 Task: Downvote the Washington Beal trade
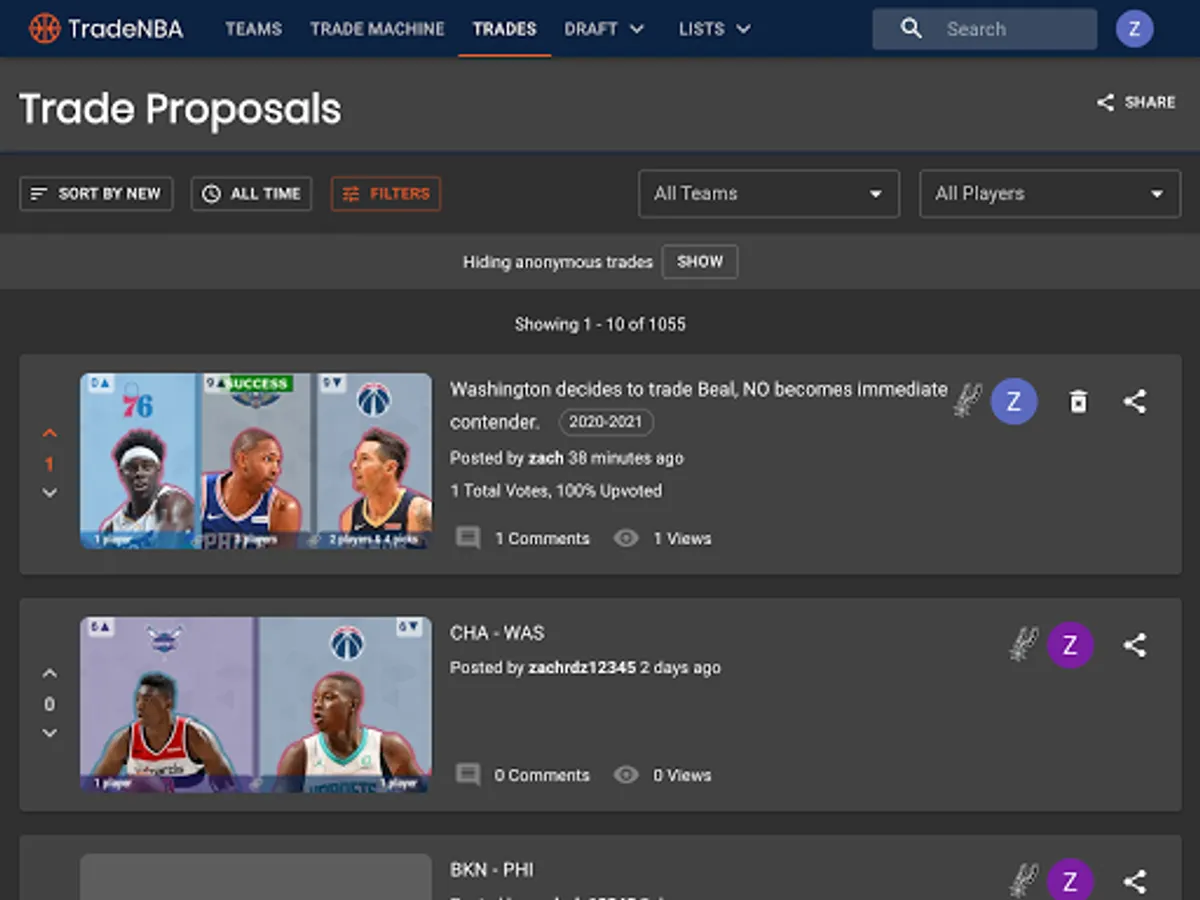pyautogui.click(x=49, y=492)
